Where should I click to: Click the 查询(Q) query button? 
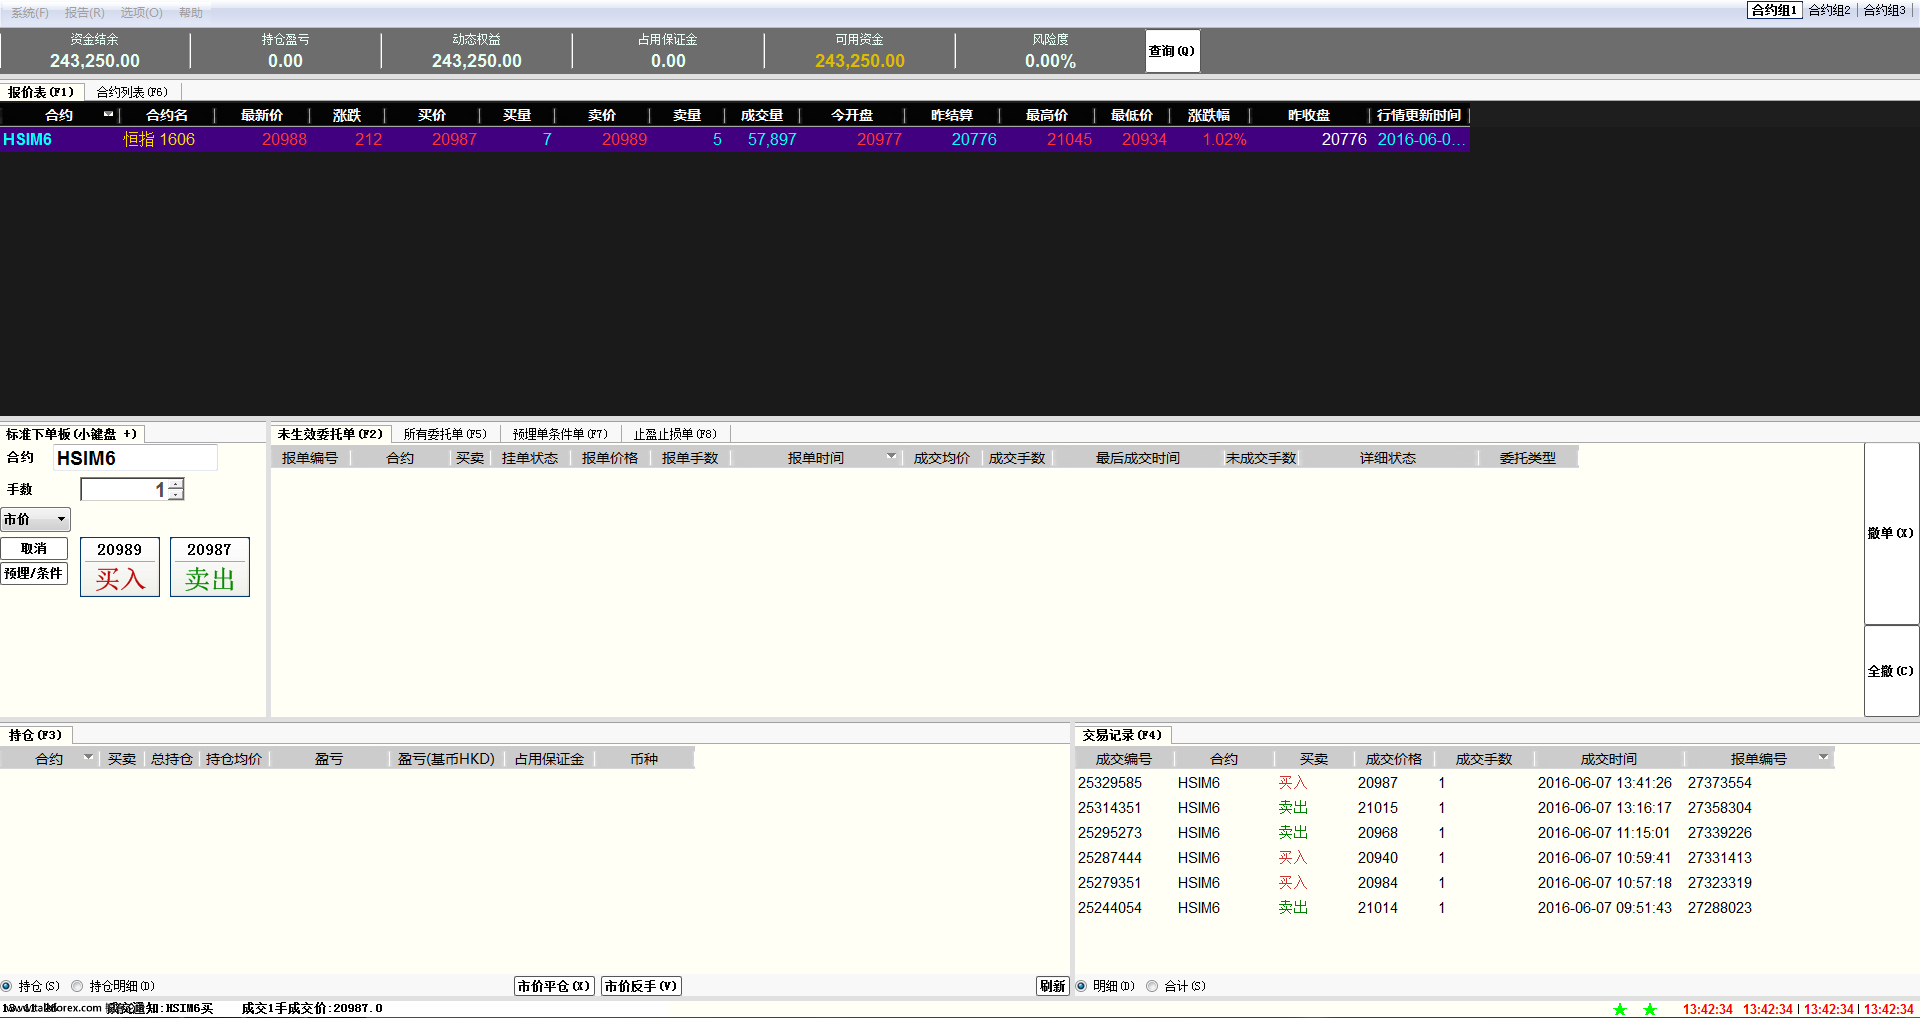pyautogui.click(x=1172, y=51)
